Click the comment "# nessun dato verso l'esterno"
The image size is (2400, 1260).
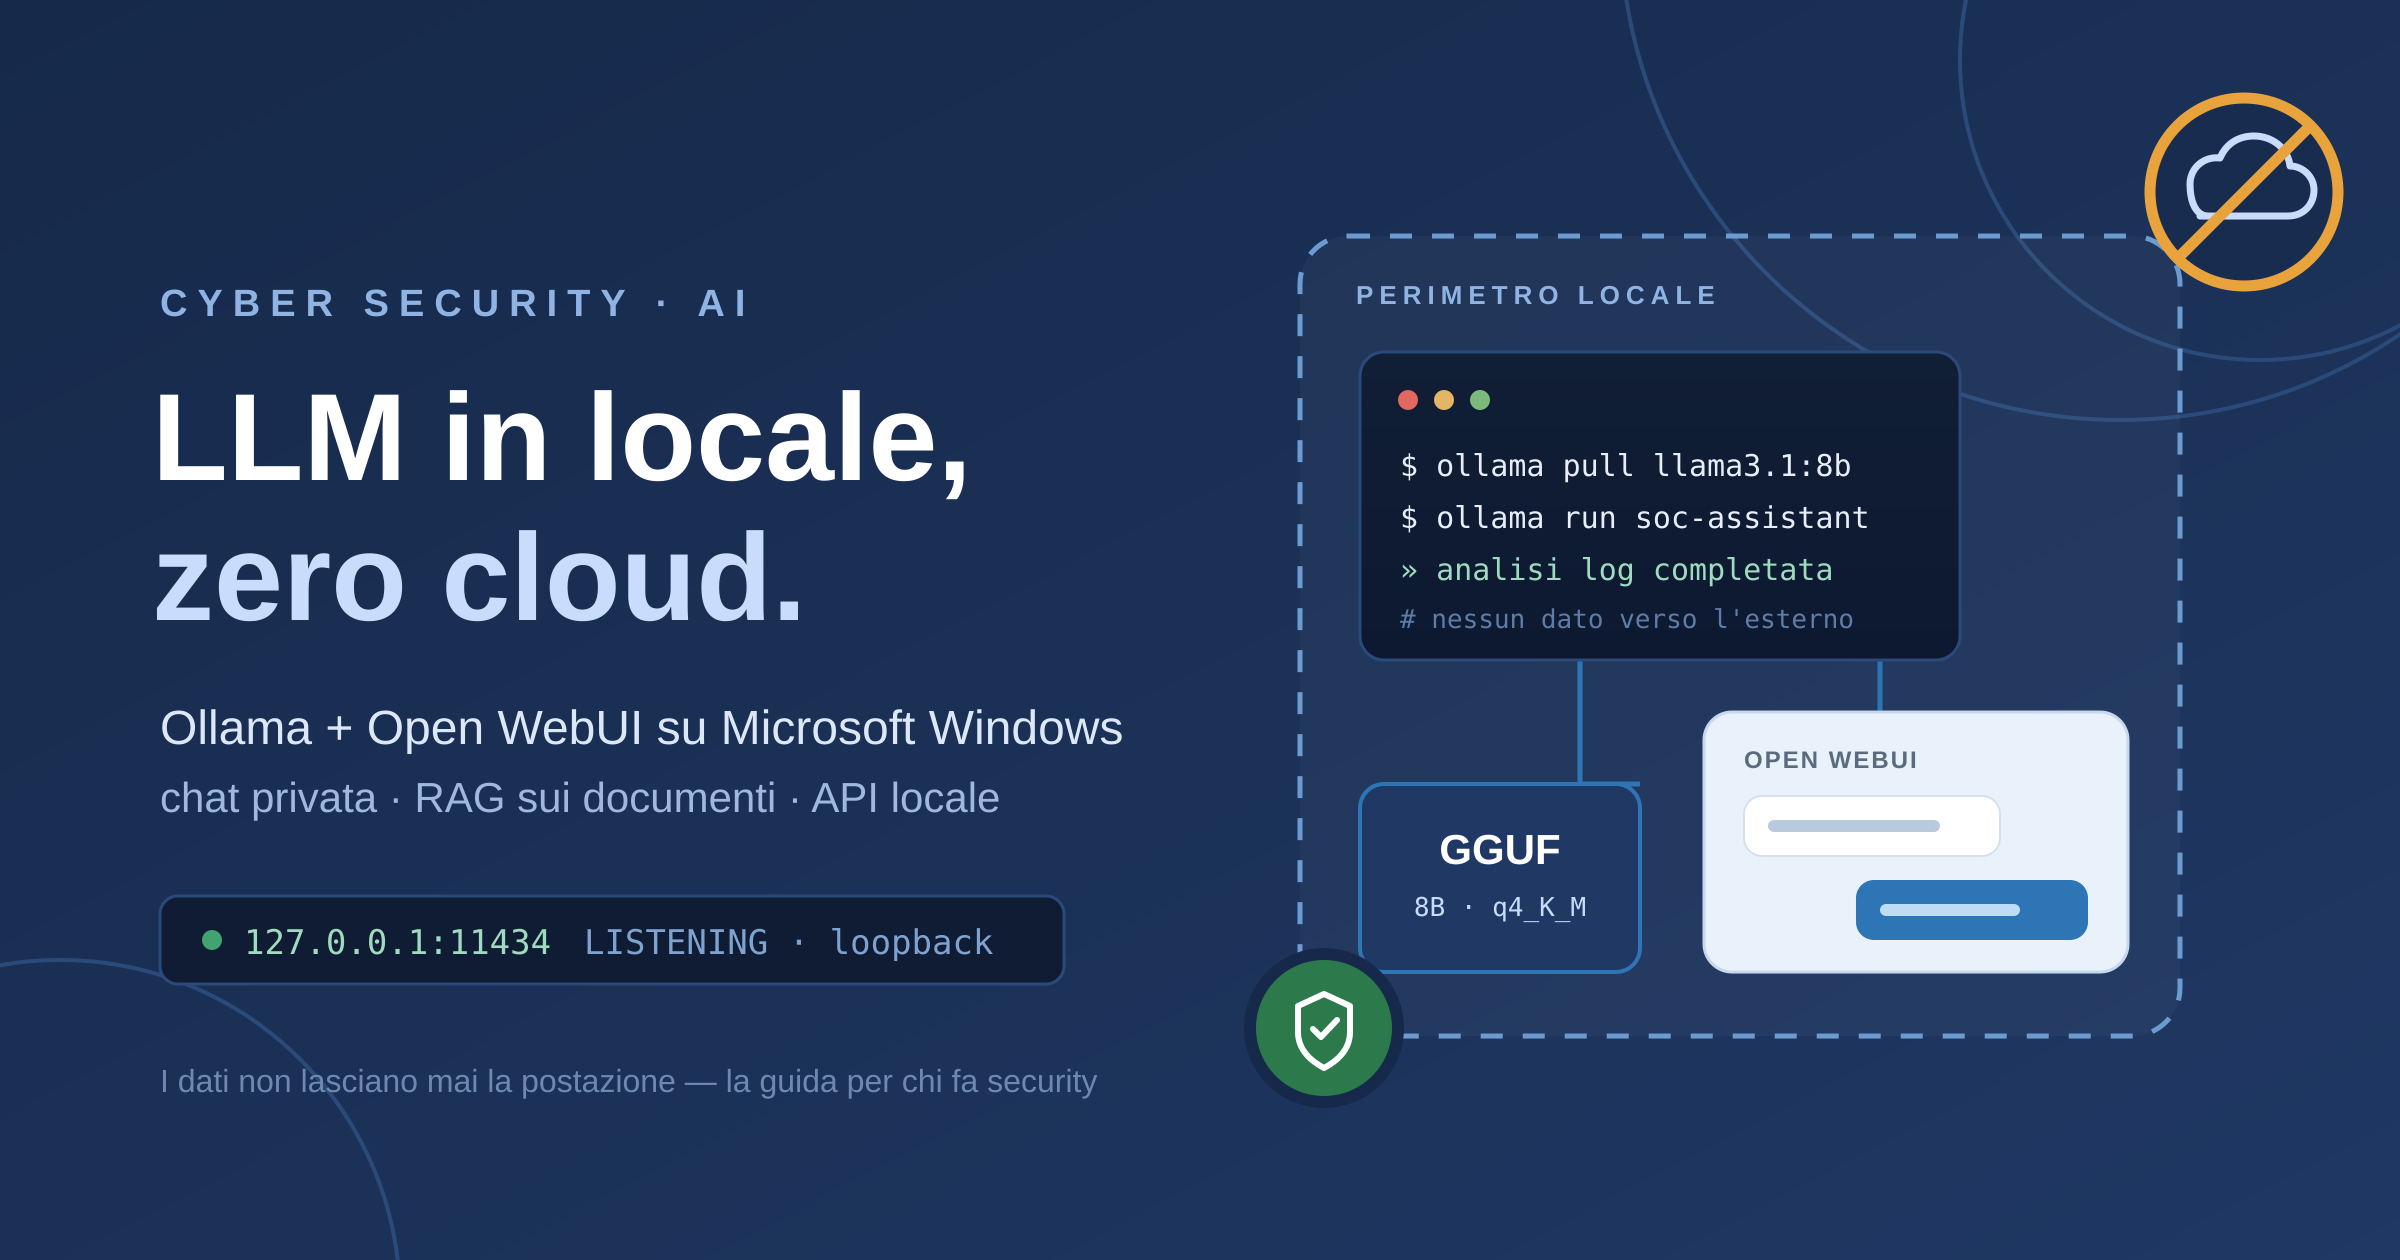1626,620
